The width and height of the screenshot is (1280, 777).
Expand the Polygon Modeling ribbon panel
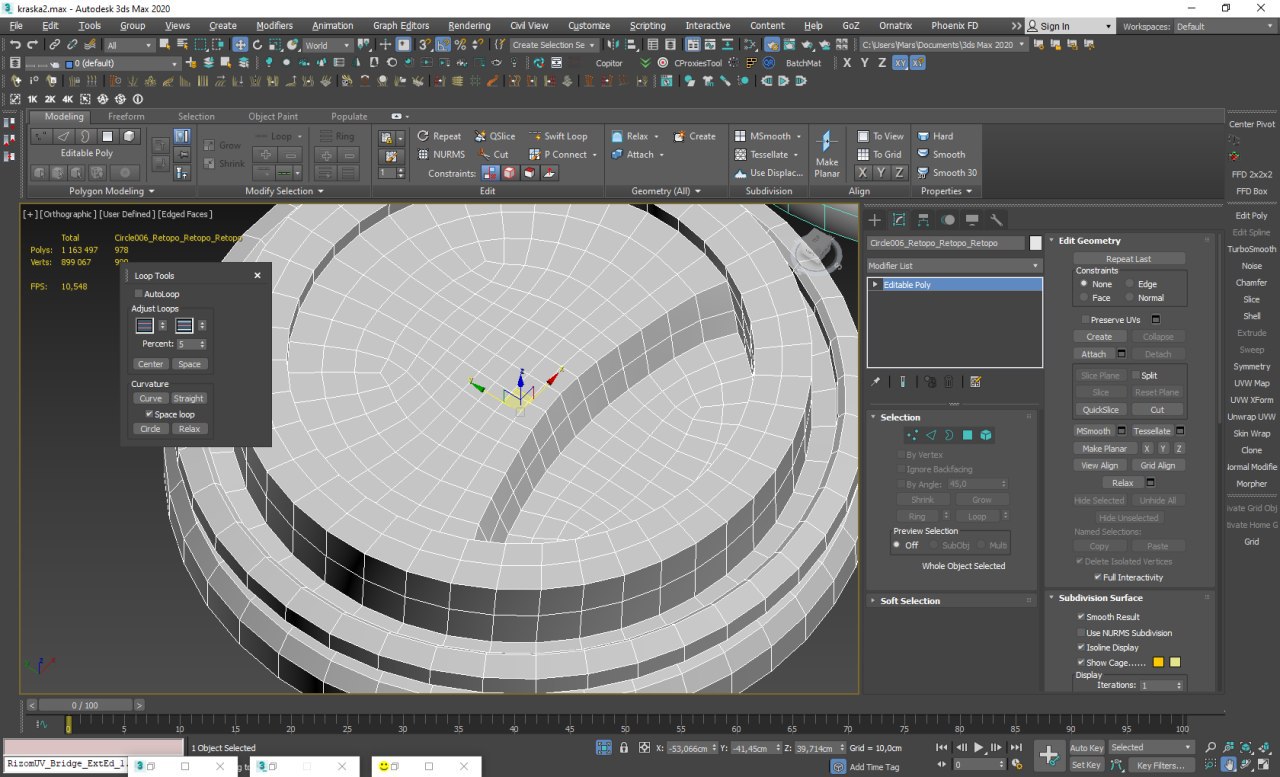click(x=111, y=191)
